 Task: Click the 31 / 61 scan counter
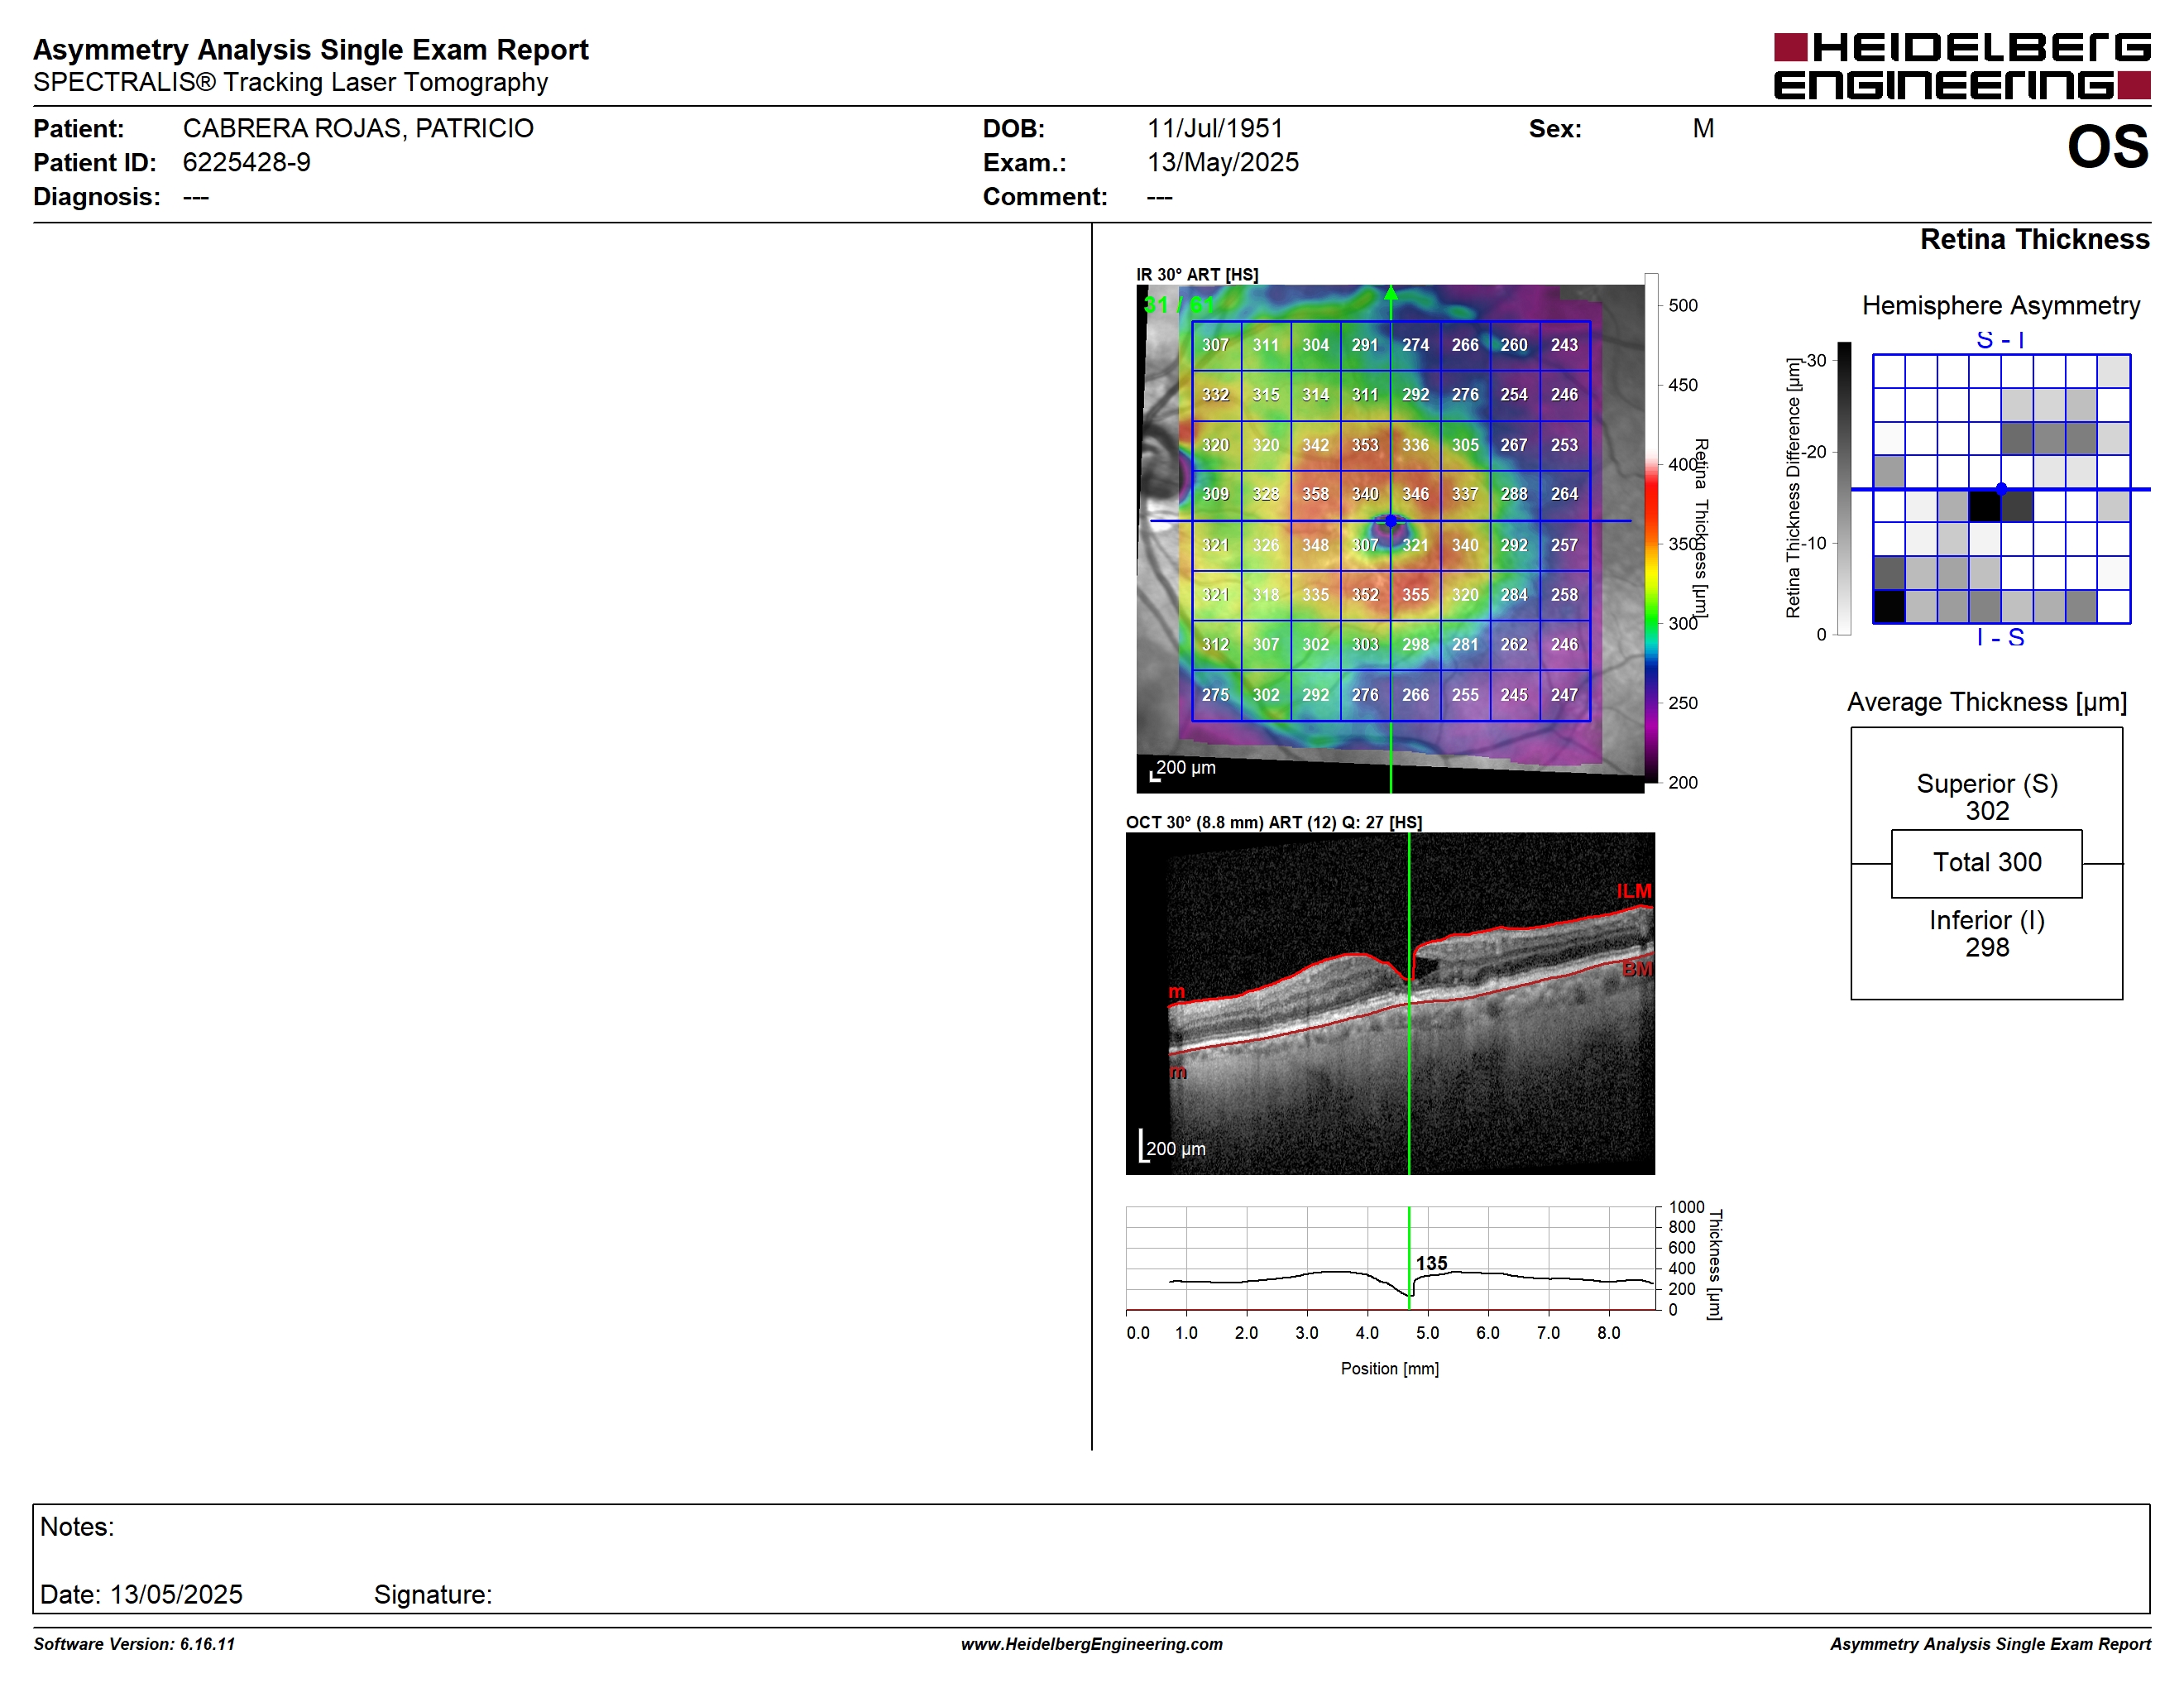(x=1179, y=305)
